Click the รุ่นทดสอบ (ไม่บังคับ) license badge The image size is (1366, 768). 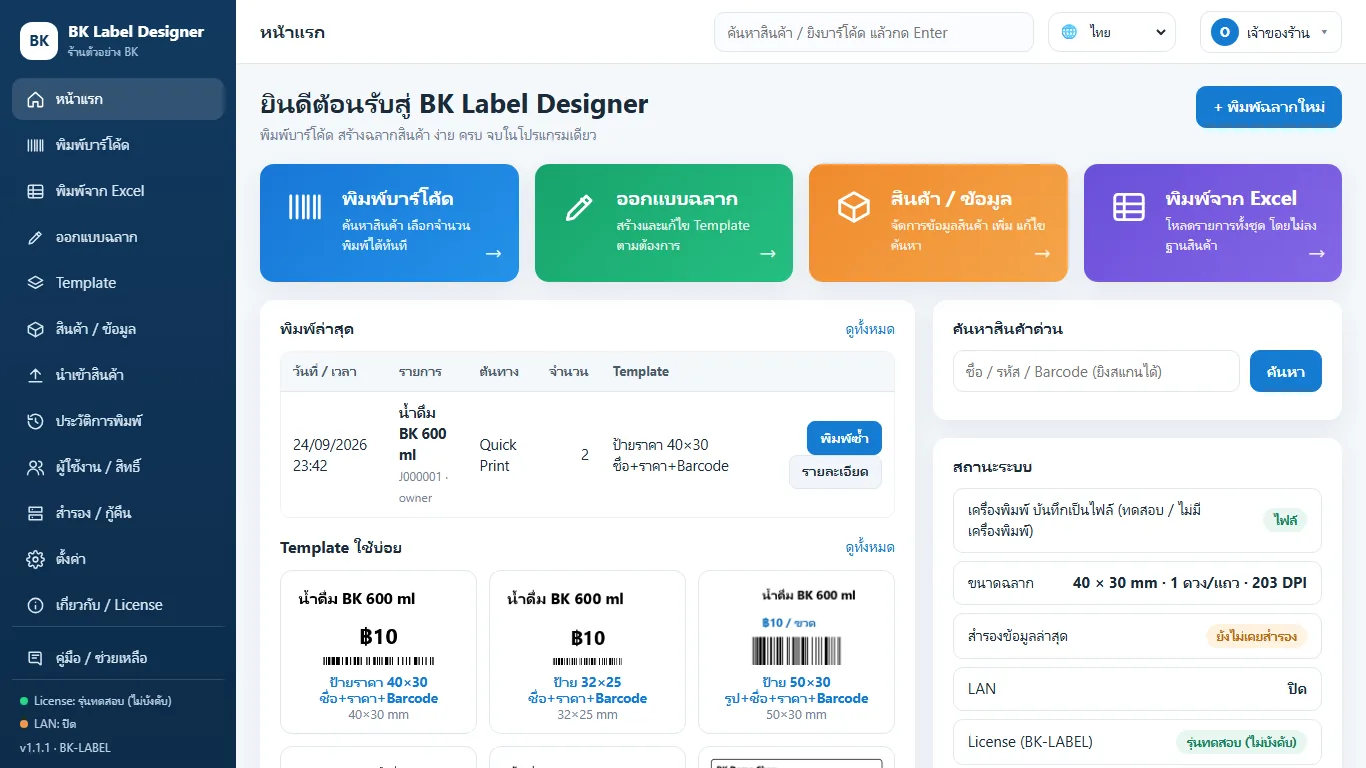pos(1241,742)
